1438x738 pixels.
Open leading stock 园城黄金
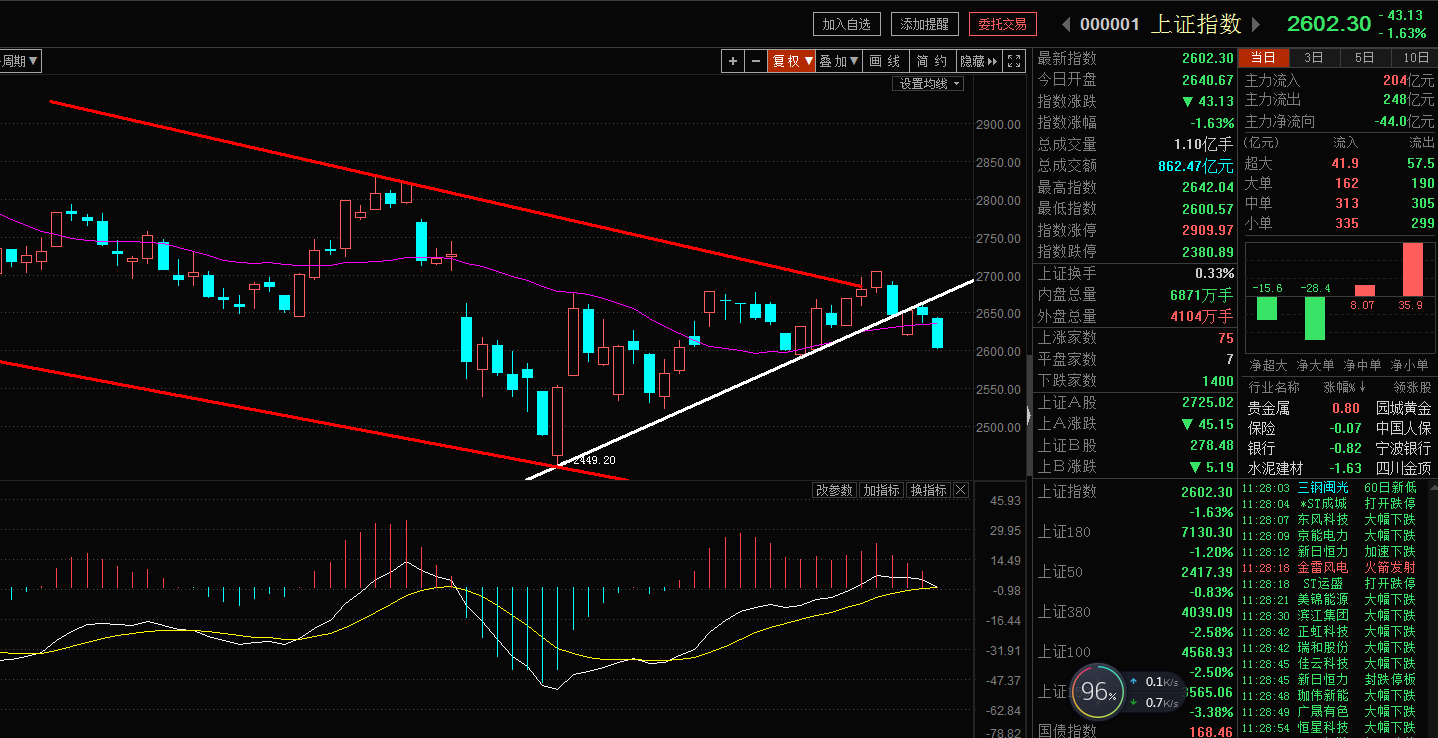tap(1404, 408)
